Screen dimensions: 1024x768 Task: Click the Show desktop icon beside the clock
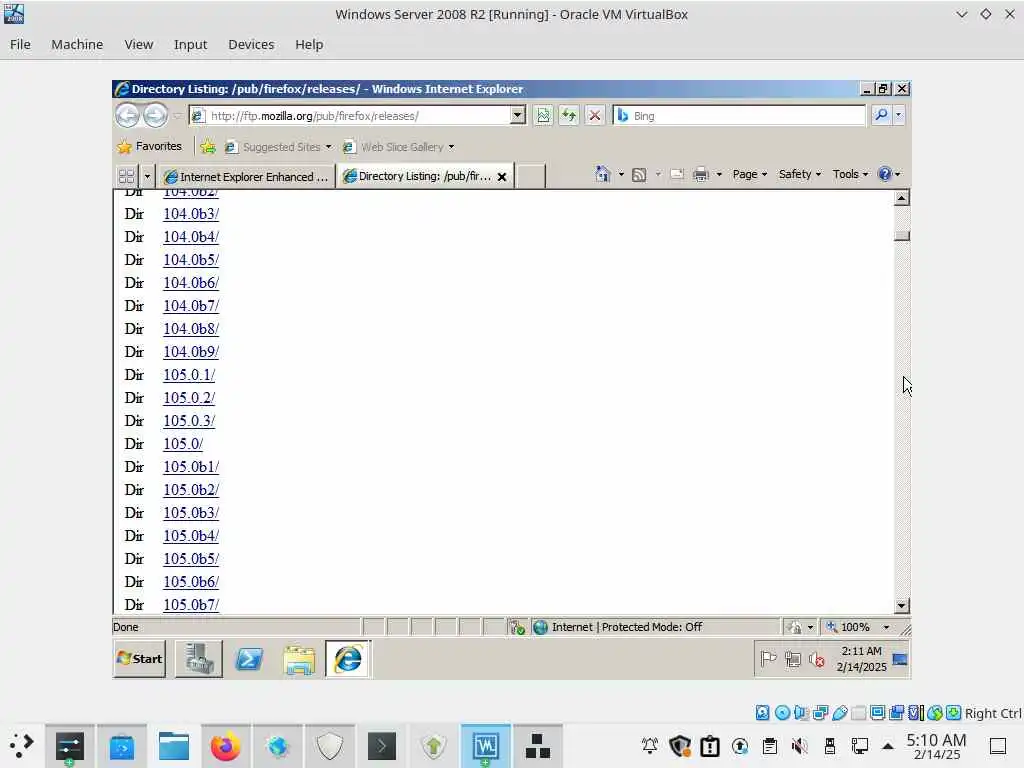tap(900, 660)
